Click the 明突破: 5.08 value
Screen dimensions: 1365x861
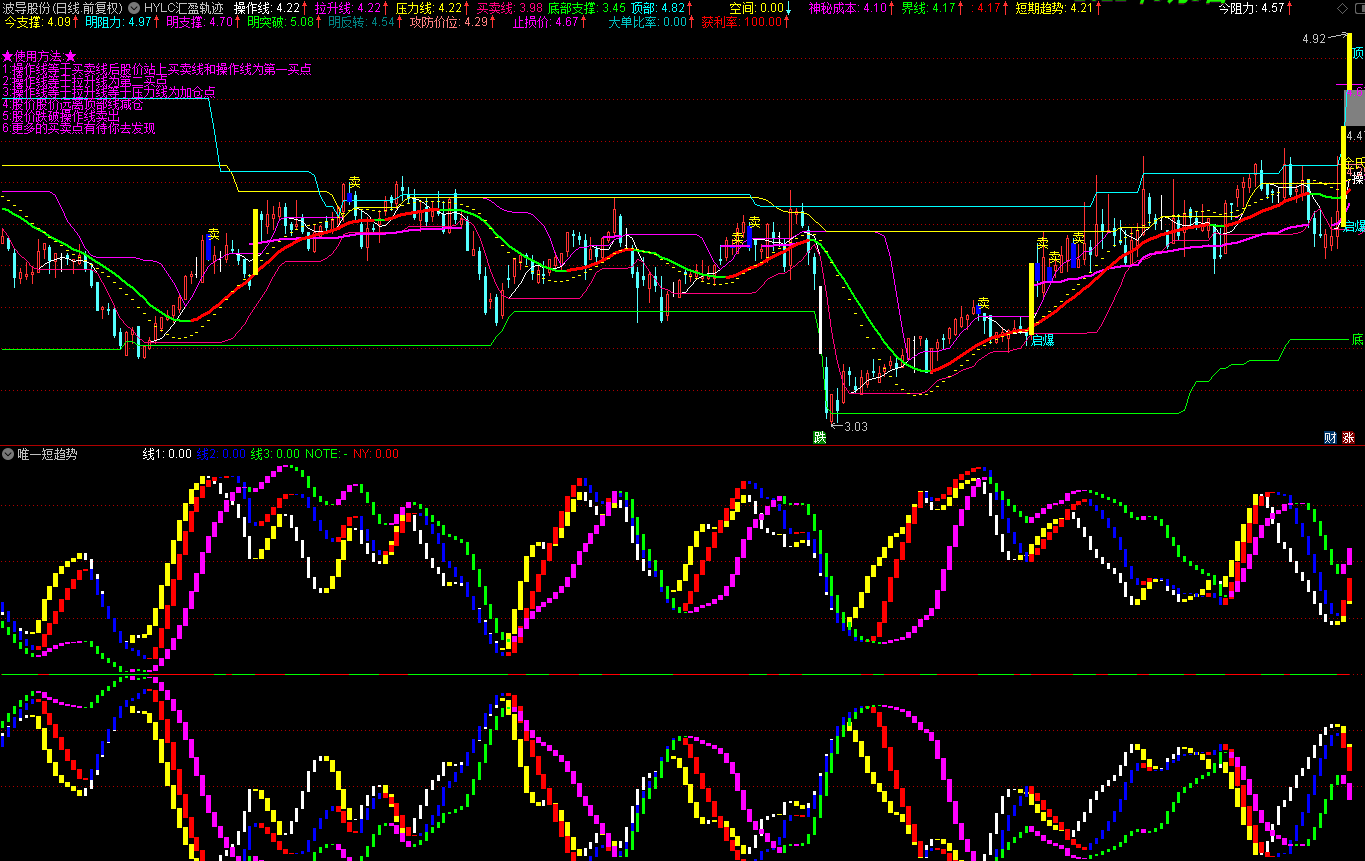283,21
